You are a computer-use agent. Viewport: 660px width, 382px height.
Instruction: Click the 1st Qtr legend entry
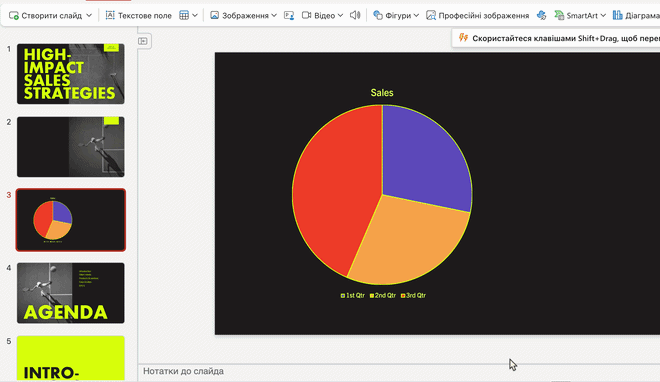coord(353,295)
